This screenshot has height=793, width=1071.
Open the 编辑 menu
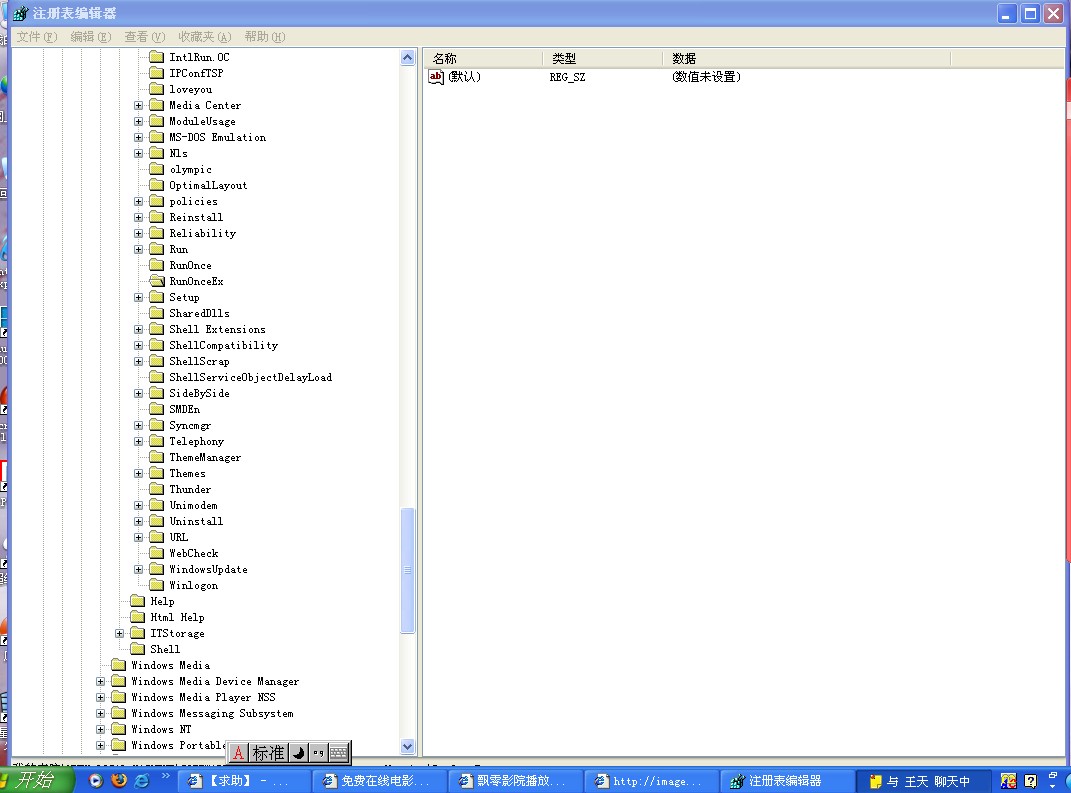(x=90, y=37)
